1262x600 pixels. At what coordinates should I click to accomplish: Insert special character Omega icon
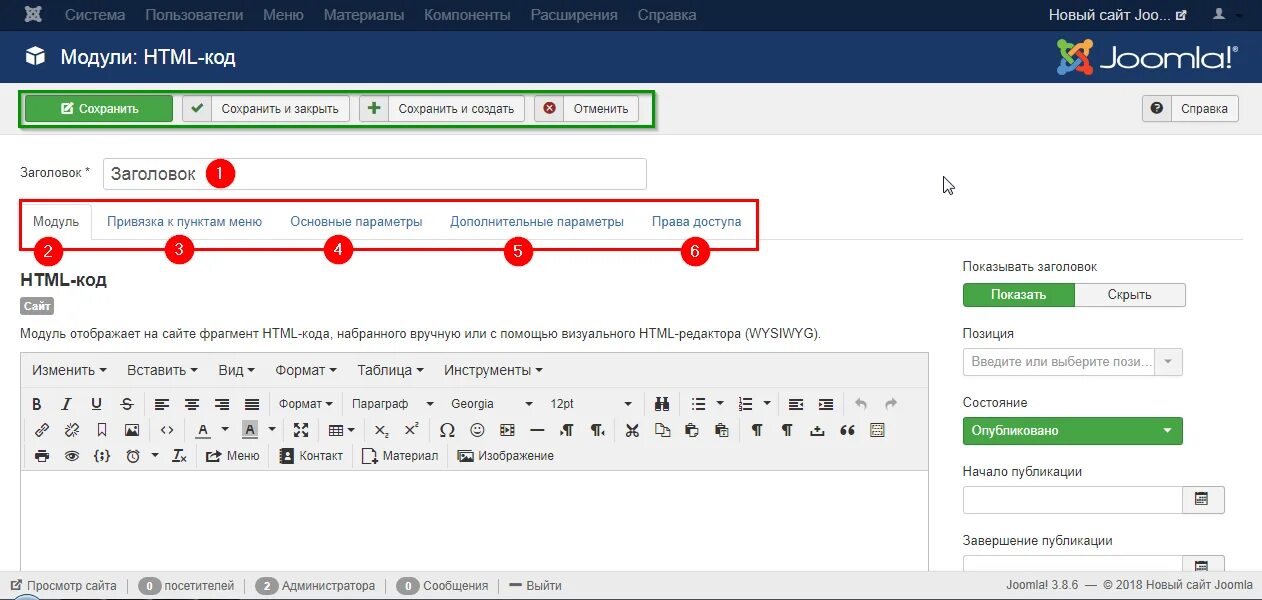(447, 430)
